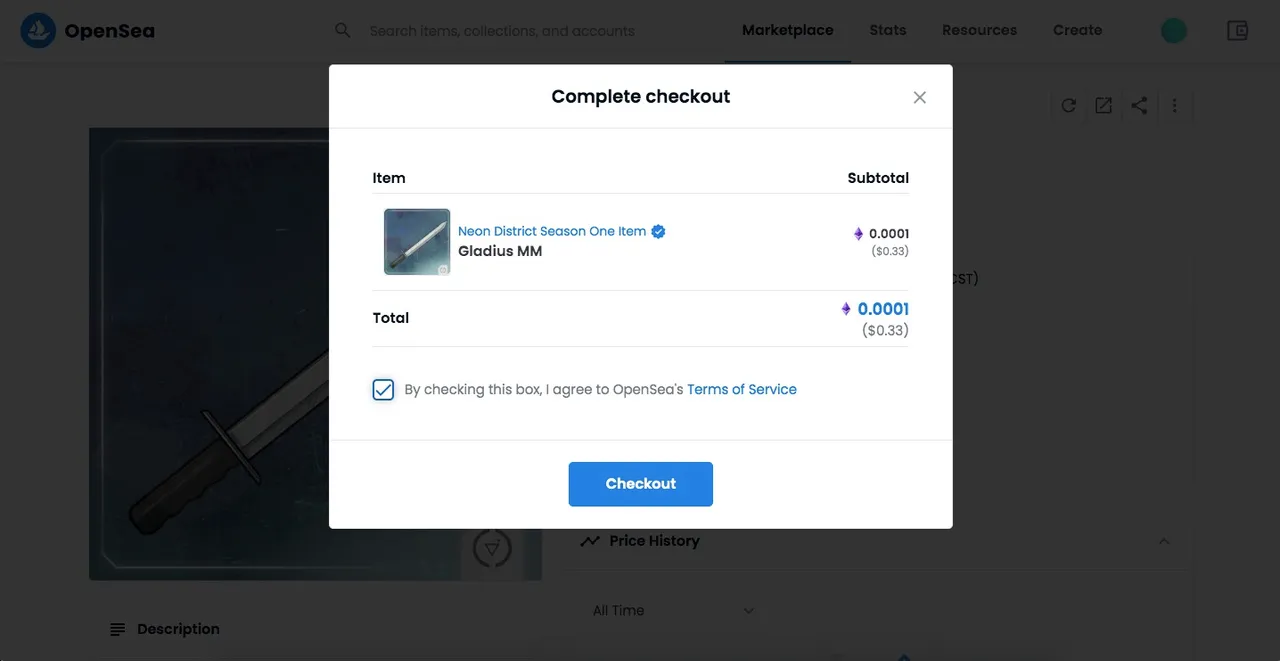Click the Price History heading text

pyautogui.click(x=654, y=541)
